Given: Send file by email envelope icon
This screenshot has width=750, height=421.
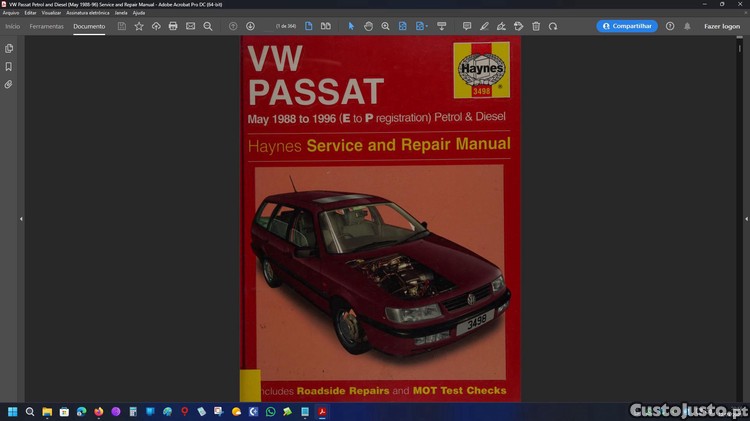Looking at the screenshot, I should tap(190, 26).
